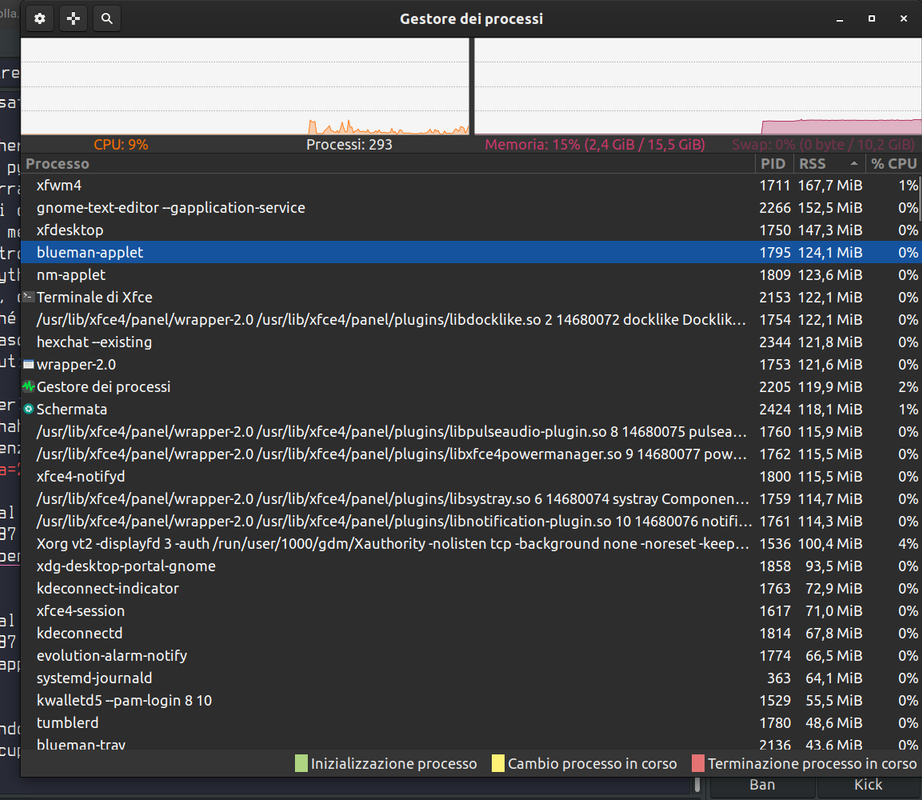Screen dimensions: 922x800
Task: Click the memory usage graph
Action: tap(697, 86)
